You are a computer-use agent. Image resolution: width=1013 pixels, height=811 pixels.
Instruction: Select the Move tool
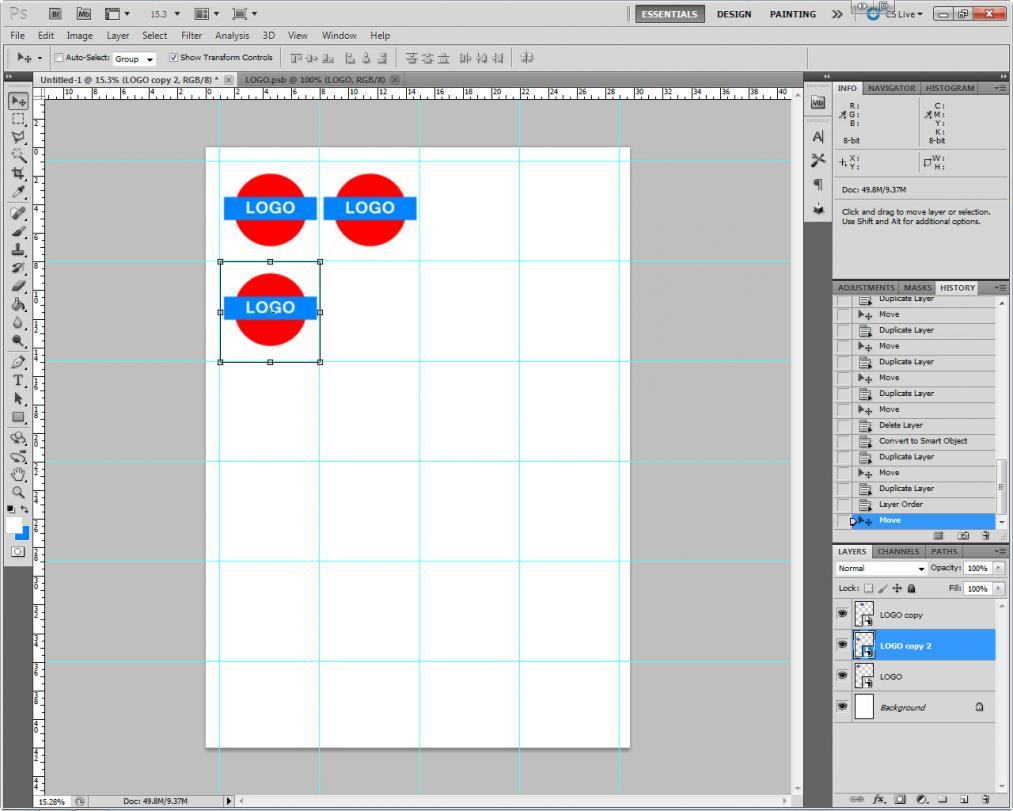click(x=18, y=101)
